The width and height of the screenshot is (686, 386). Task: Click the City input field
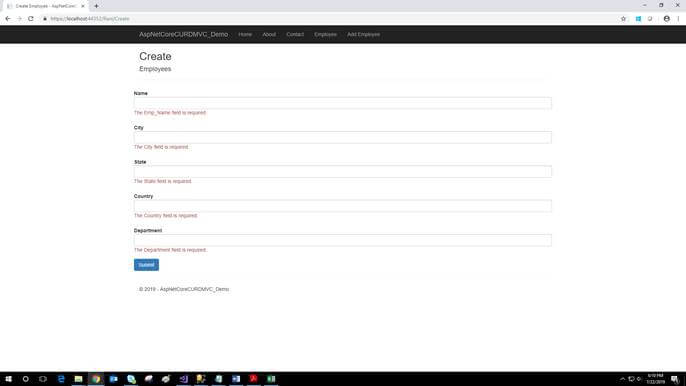coord(343,137)
